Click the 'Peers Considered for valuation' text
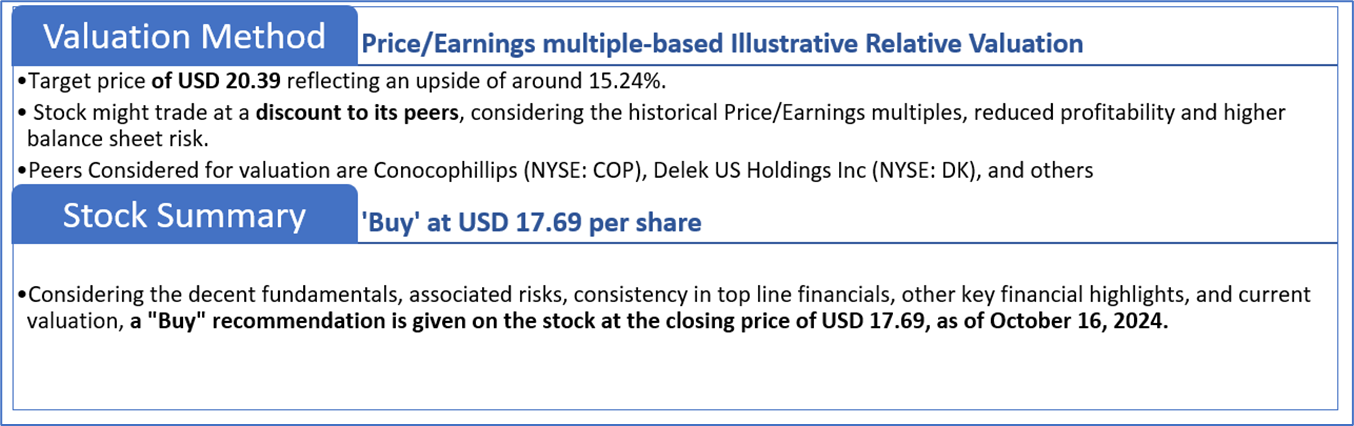1354x426 pixels. pos(149,170)
